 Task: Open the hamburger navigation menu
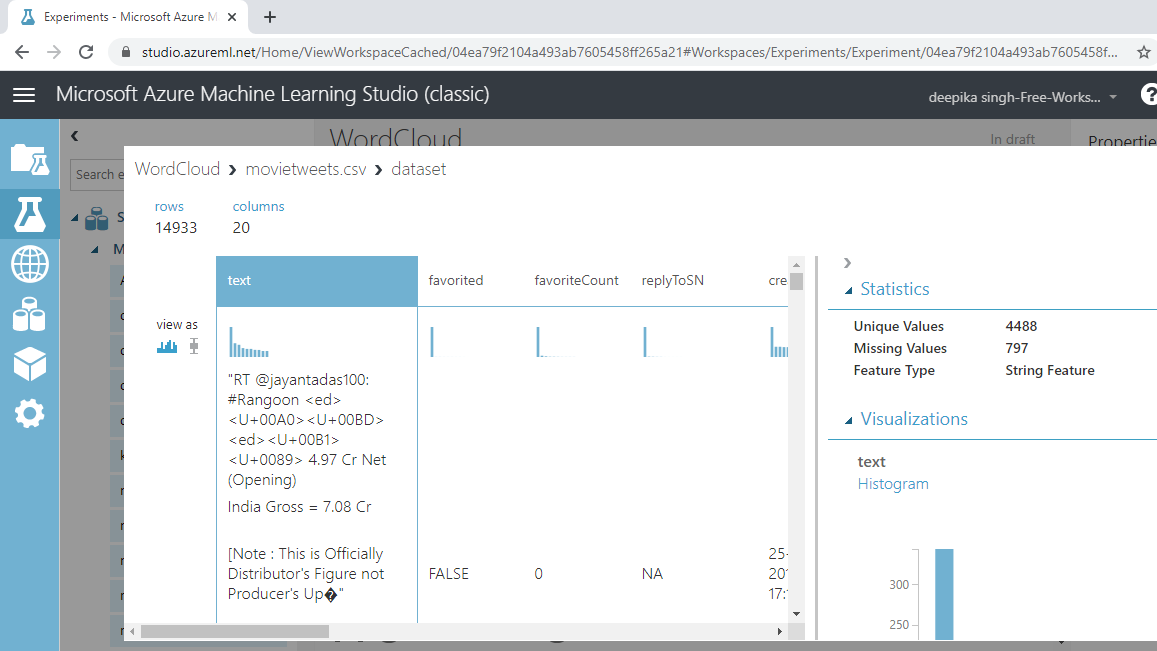24,94
